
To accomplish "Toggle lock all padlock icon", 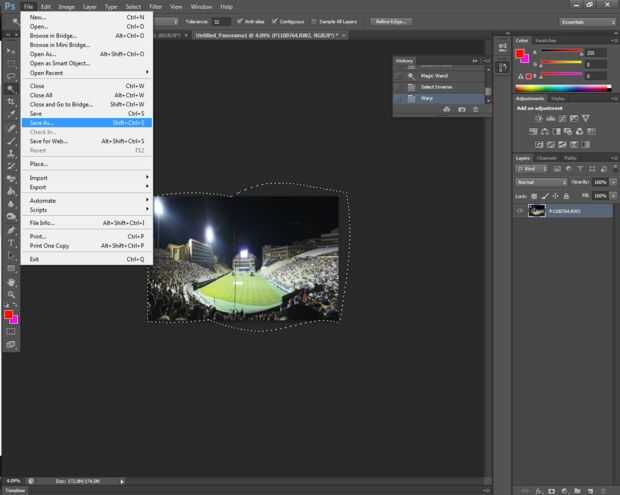I will (x=566, y=196).
